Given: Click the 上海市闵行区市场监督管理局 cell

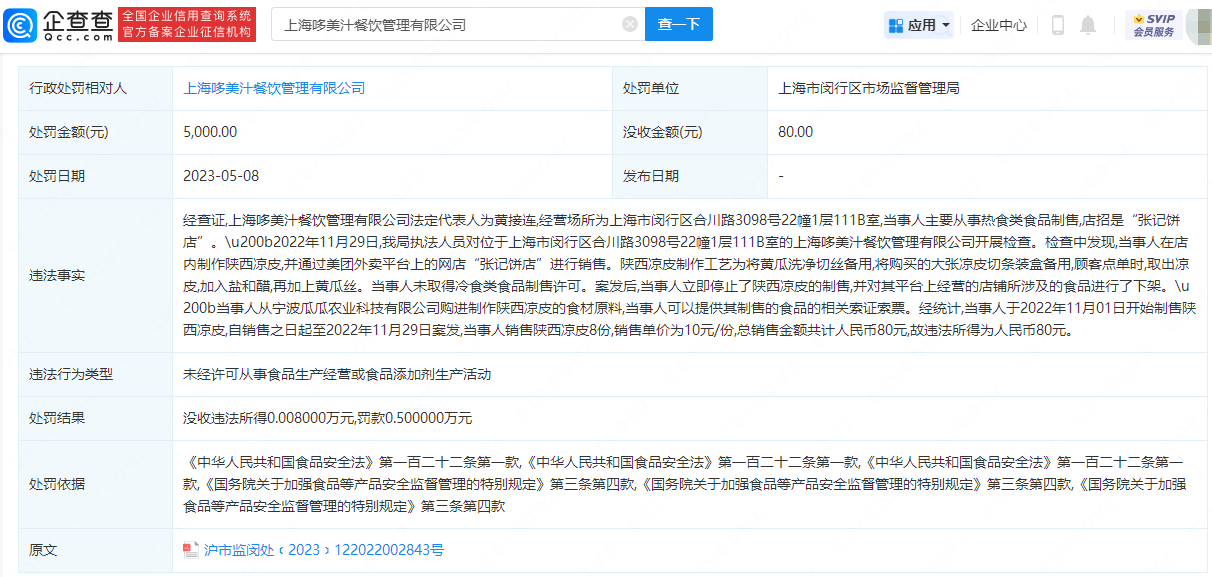Looking at the screenshot, I should [868, 88].
